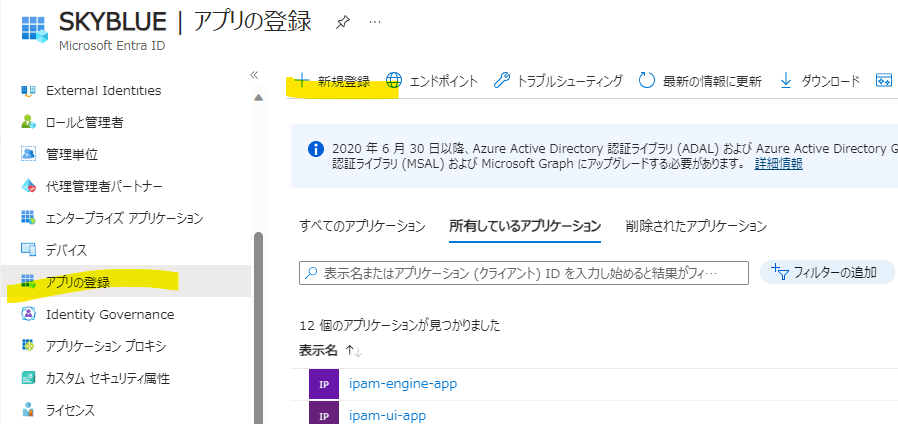Click the globe icon for エンドポイント
This screenshot has width=898, height=424.
click(393, 81)
